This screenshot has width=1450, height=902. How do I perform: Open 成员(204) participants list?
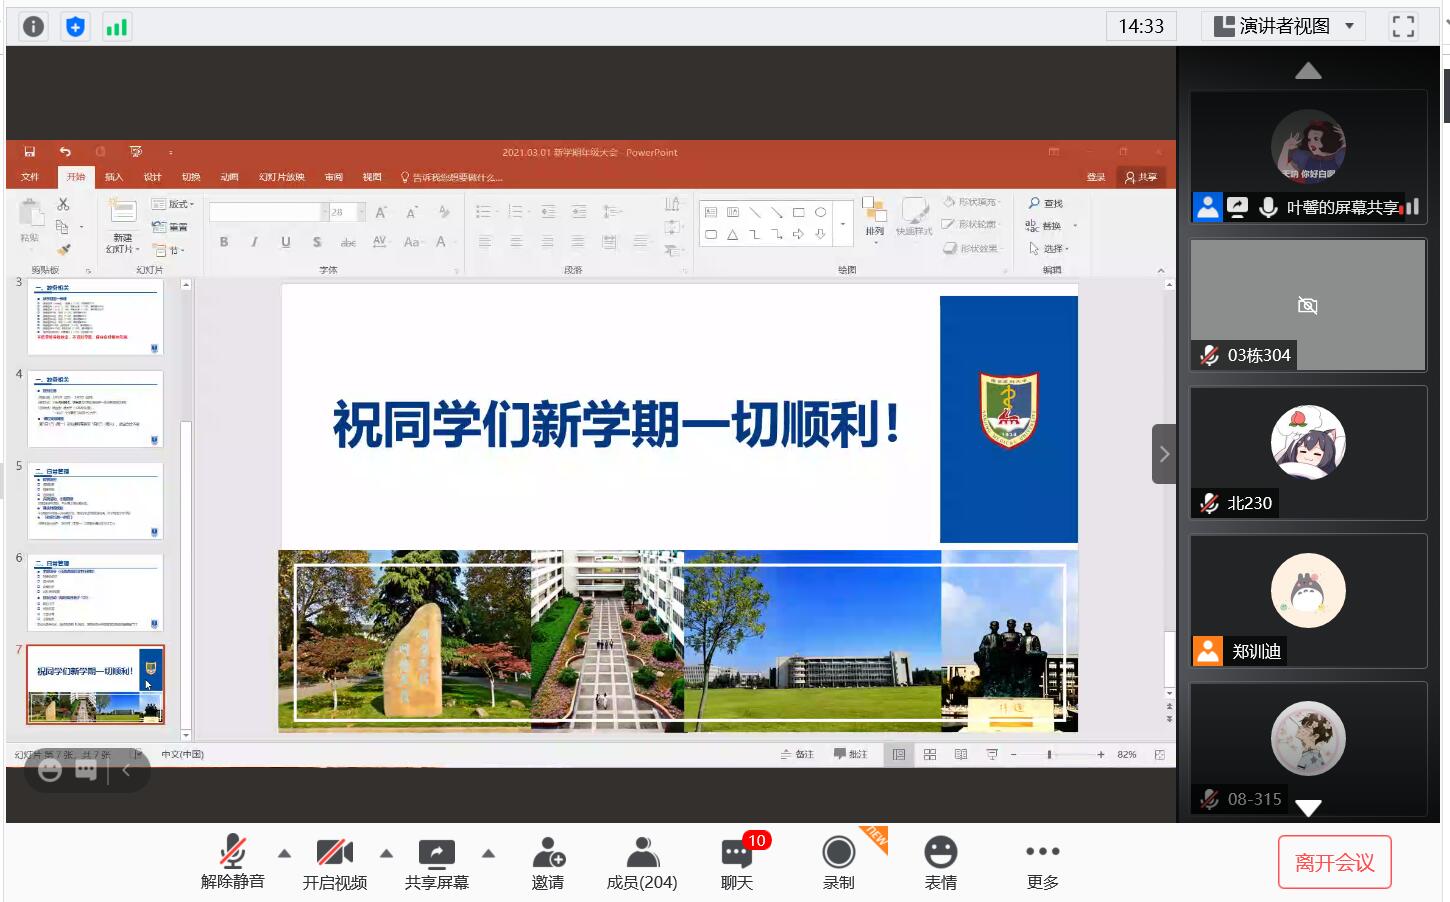point(642,862)
